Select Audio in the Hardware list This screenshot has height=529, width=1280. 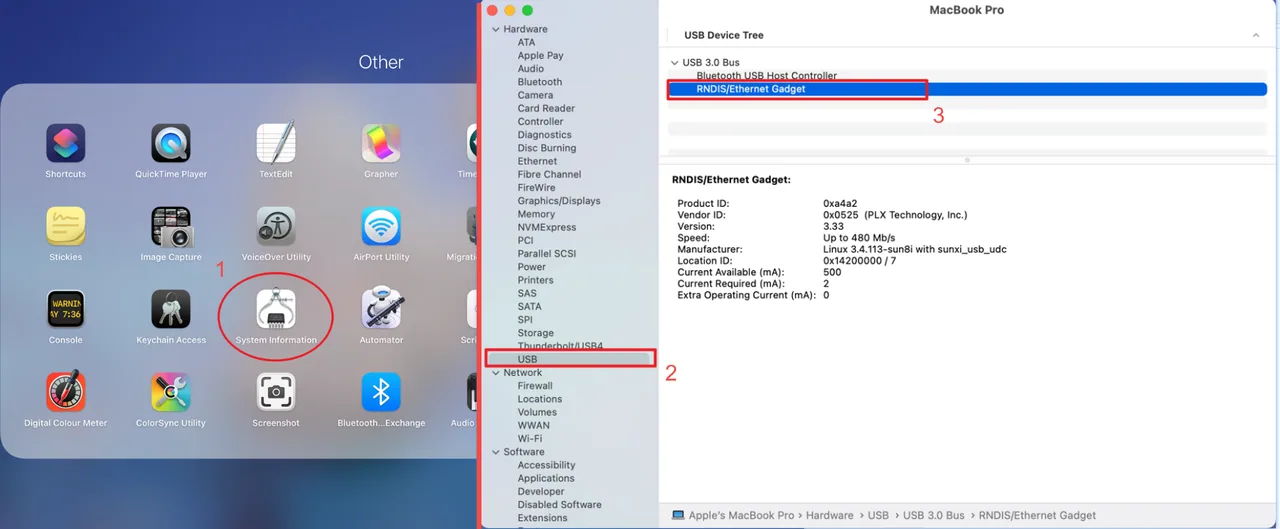pyautogui.click(x=531, y=69)
